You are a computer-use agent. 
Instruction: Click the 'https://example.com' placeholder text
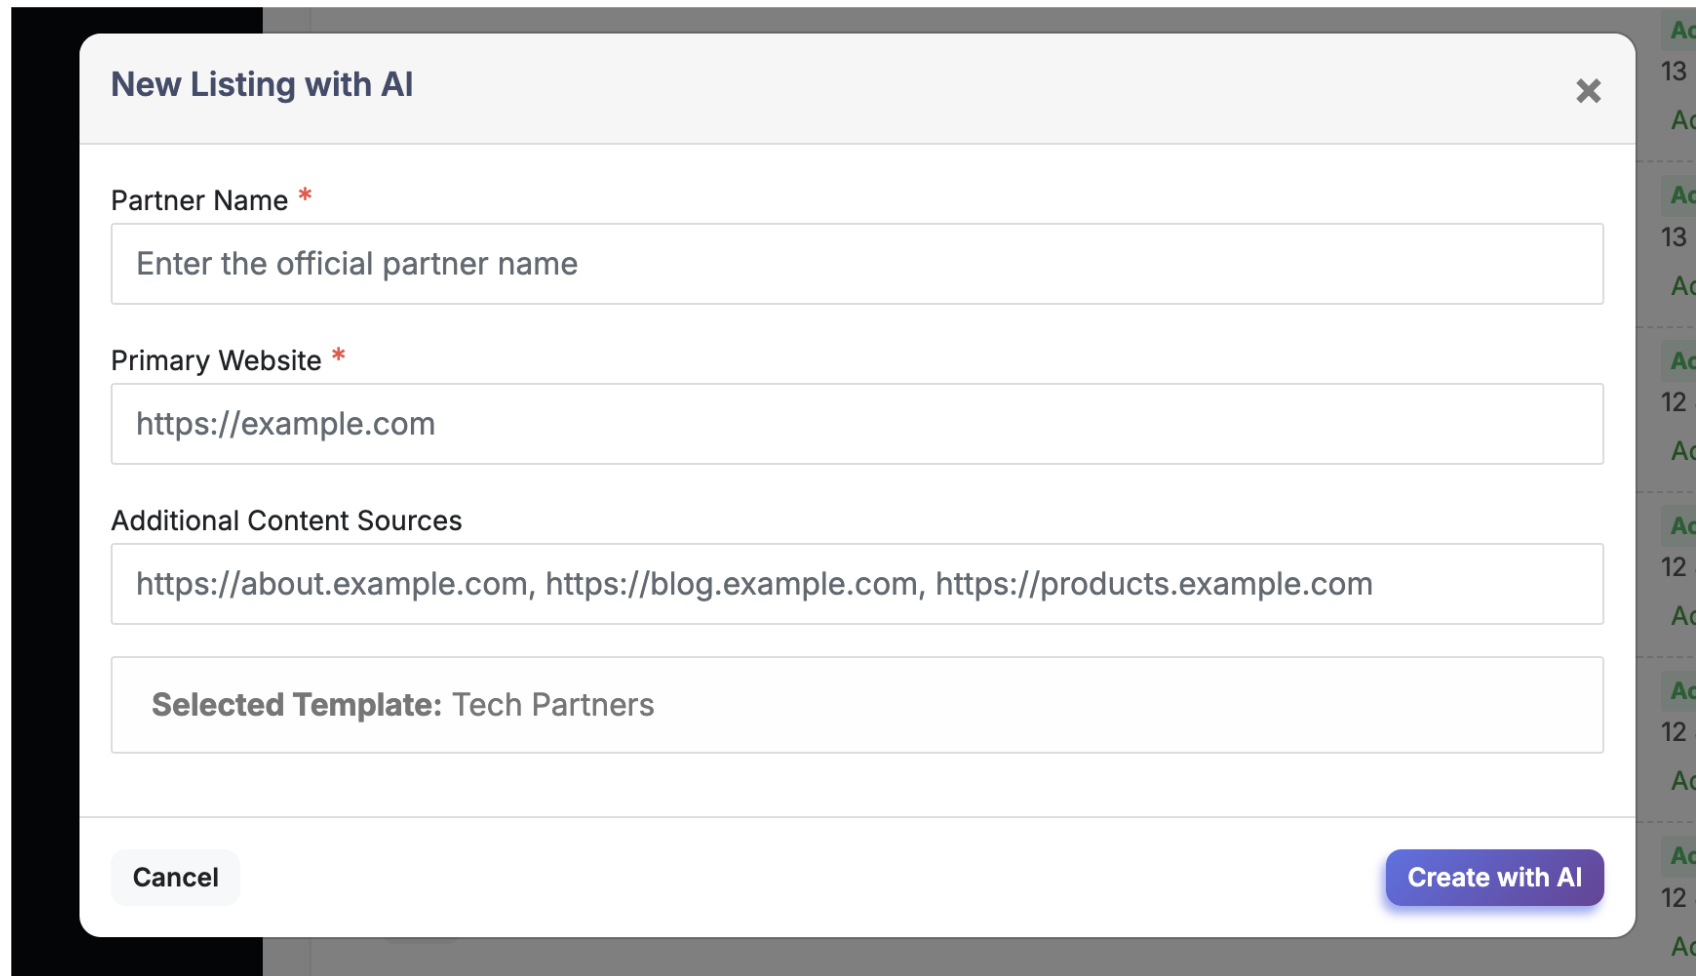287,425
